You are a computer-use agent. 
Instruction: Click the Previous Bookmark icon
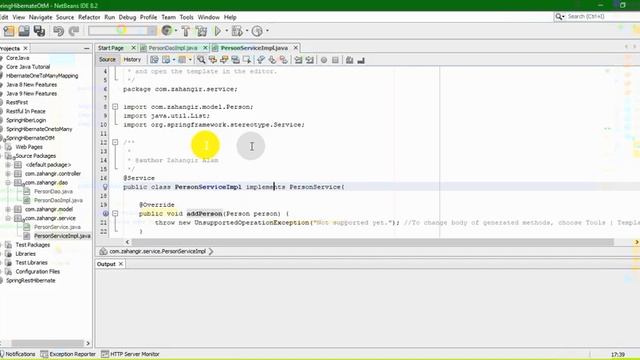coord(261,60)
